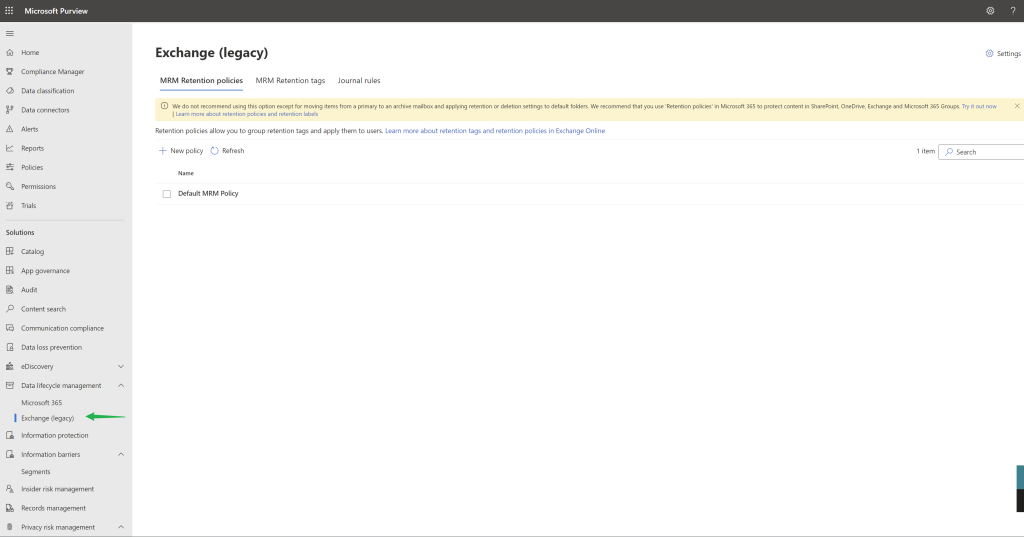Click the Alerts triangle icon

point(10,129)
